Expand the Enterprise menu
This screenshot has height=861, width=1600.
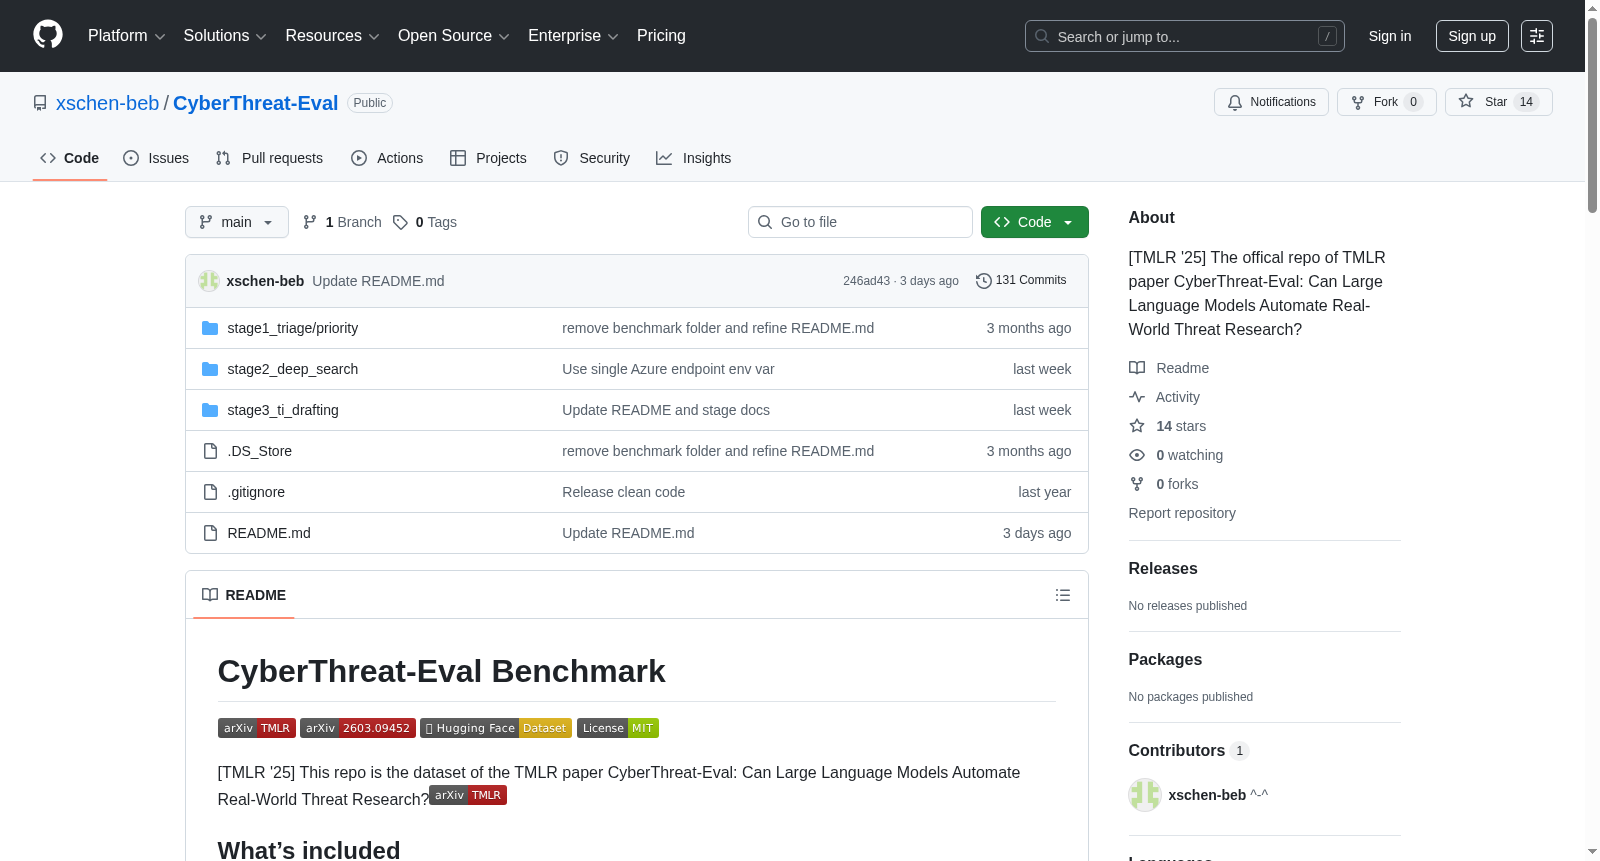(573, 36)
